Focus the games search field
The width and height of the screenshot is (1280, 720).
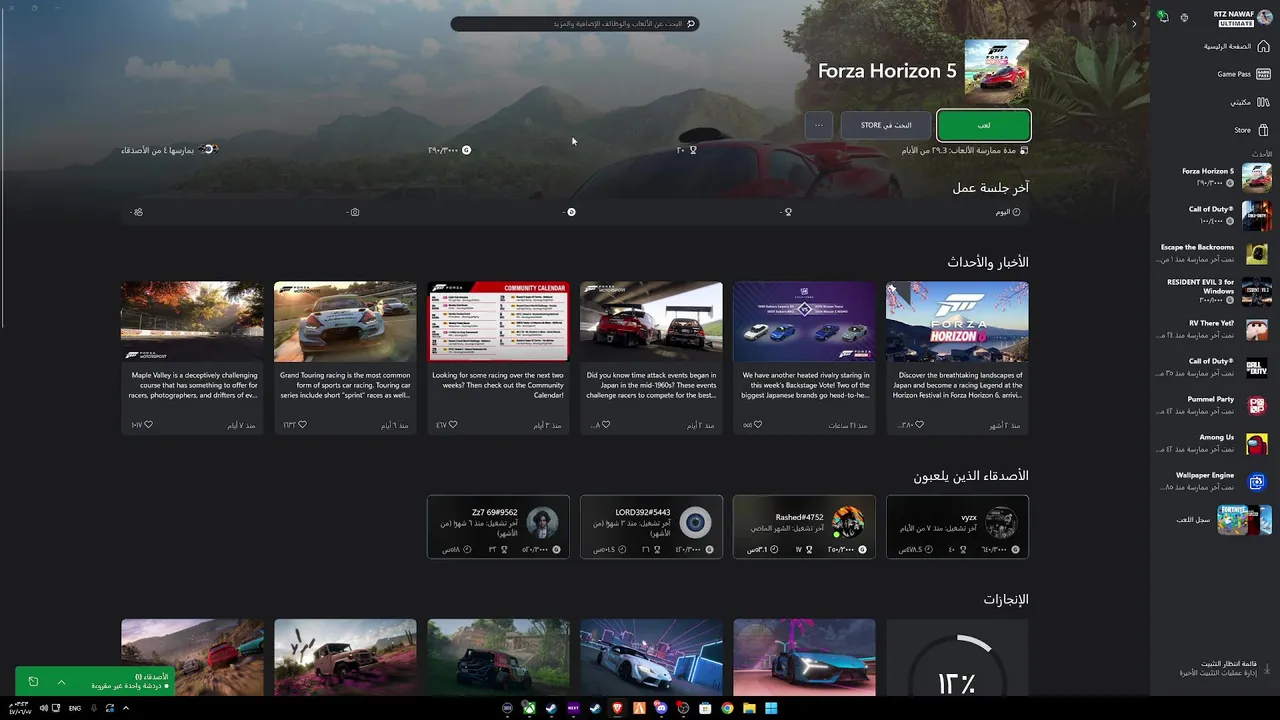575,23
